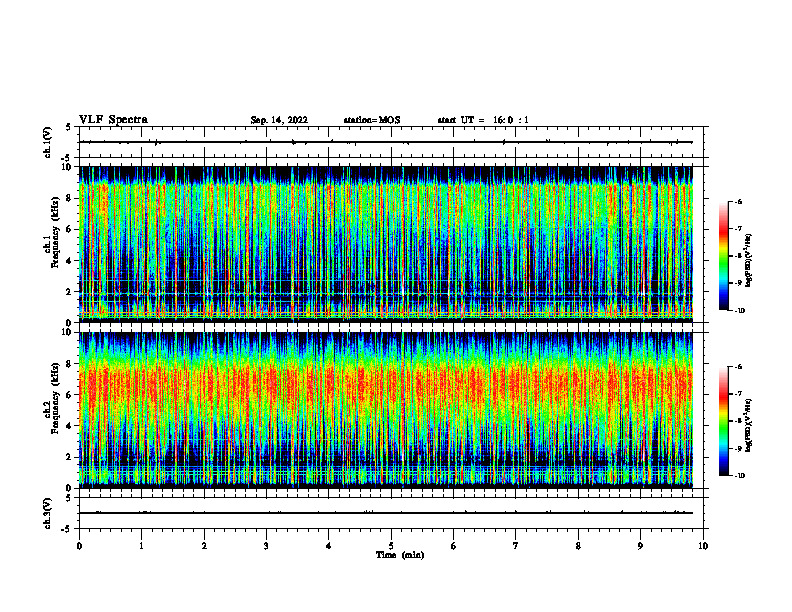This screenshot has height=612, width=792.
Task: Click the ch.3 voltage waveform trace
Action: coord(385,513)
